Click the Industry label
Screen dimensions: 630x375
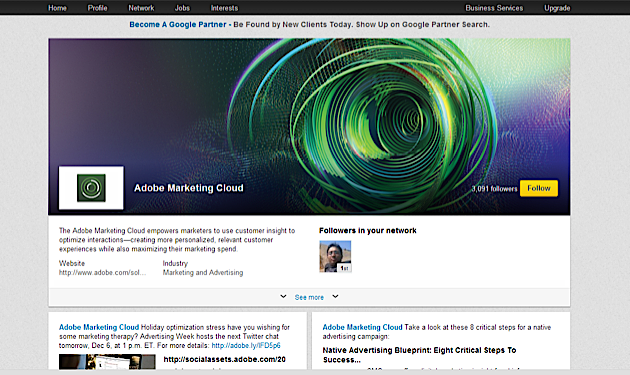point(175,263)
